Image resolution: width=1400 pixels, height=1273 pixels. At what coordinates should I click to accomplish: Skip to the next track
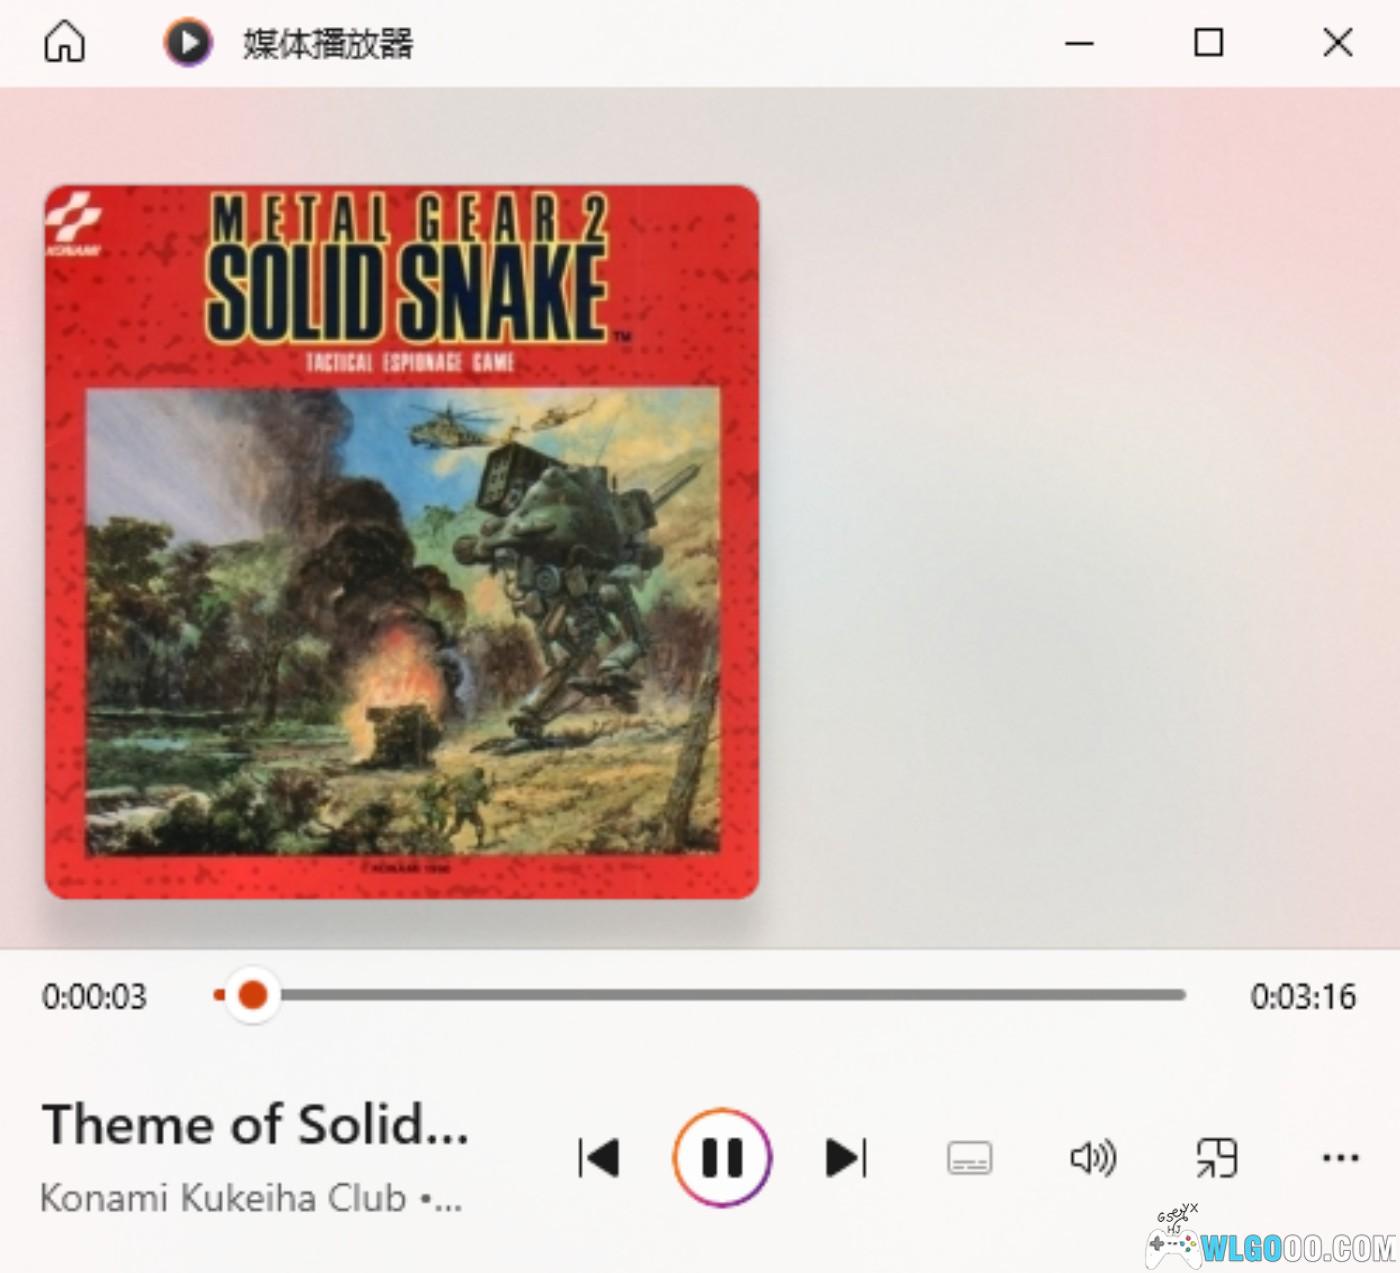click(x=846, y=1158)
